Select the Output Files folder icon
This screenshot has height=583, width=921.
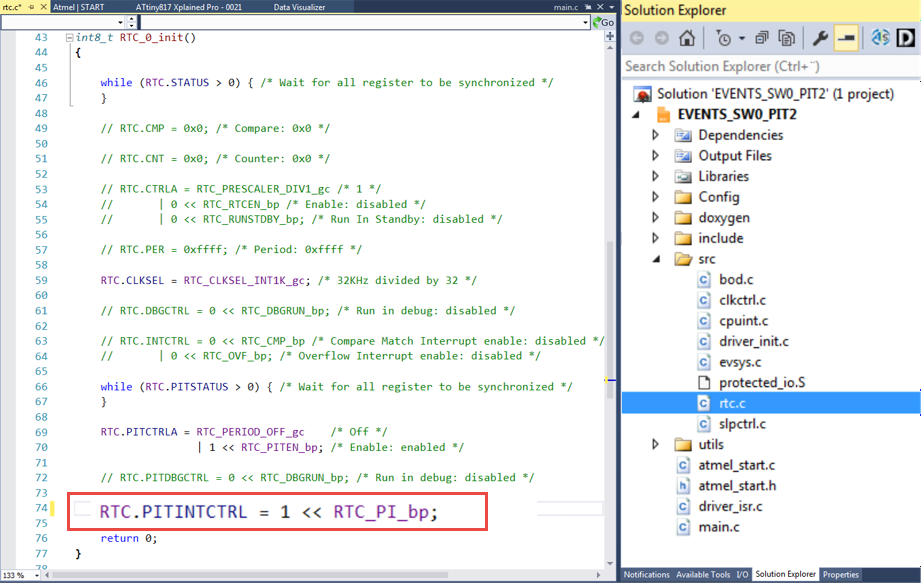683,156
